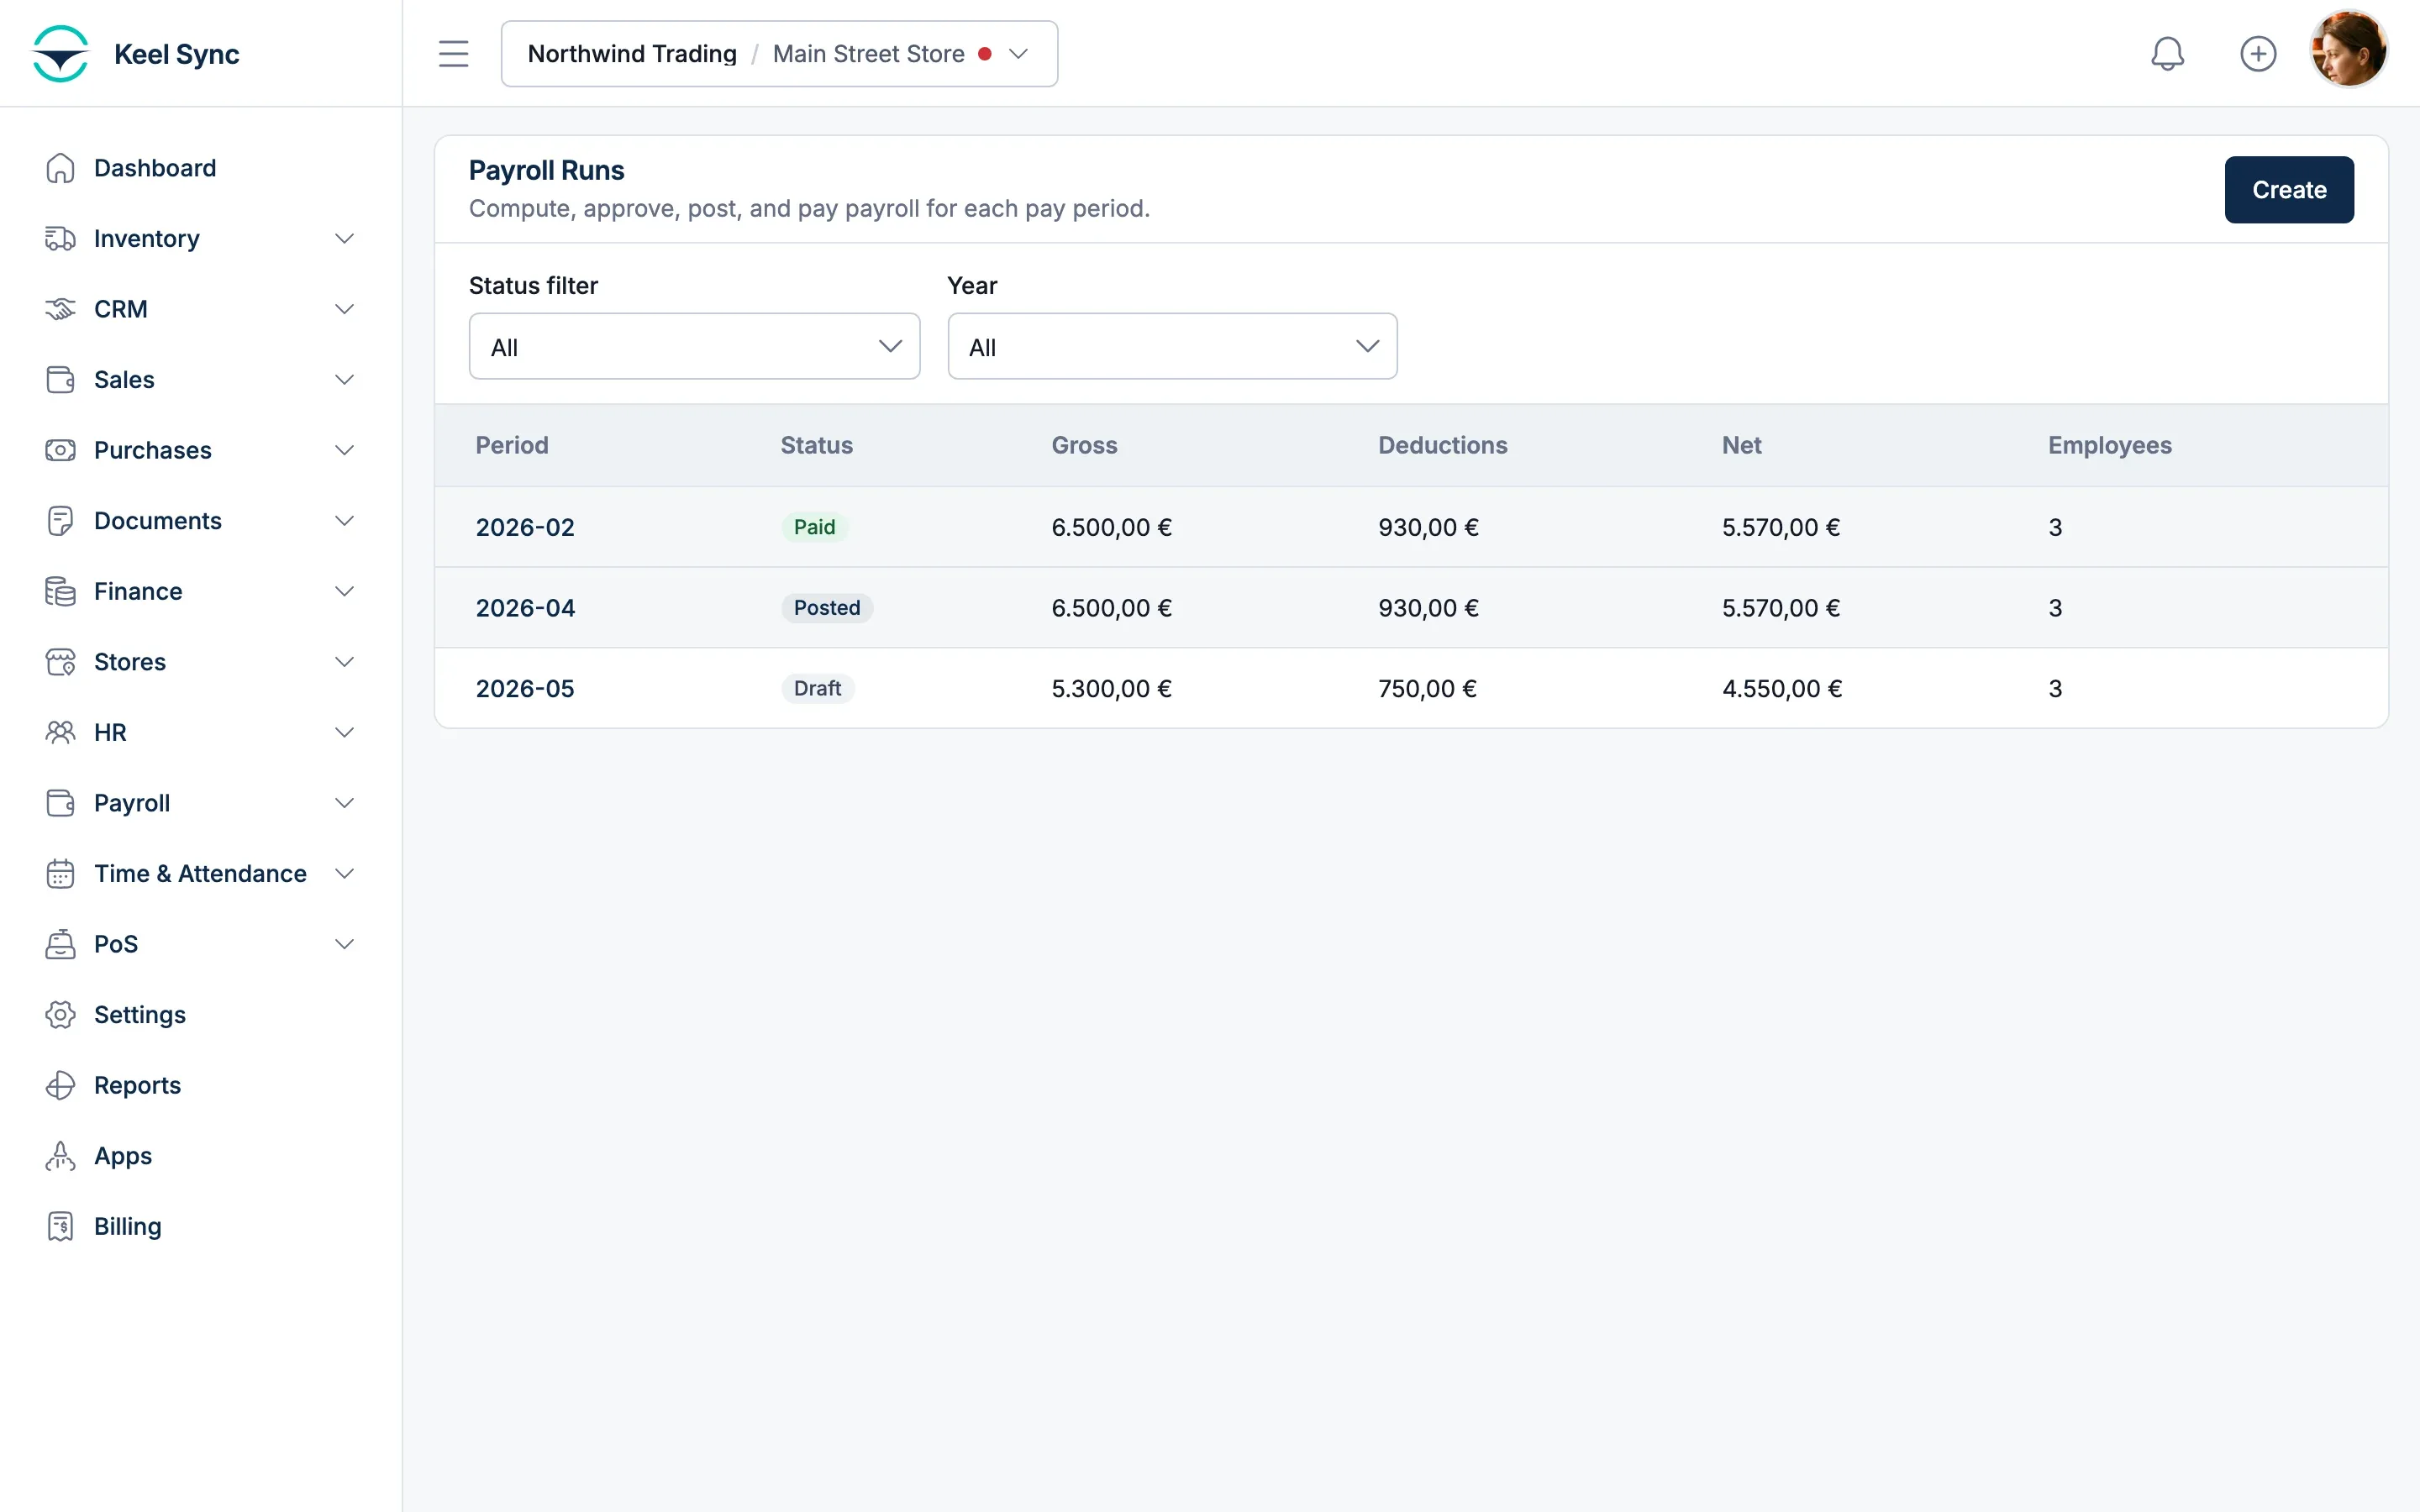Expand the Documents chevron

pos(344,520)
